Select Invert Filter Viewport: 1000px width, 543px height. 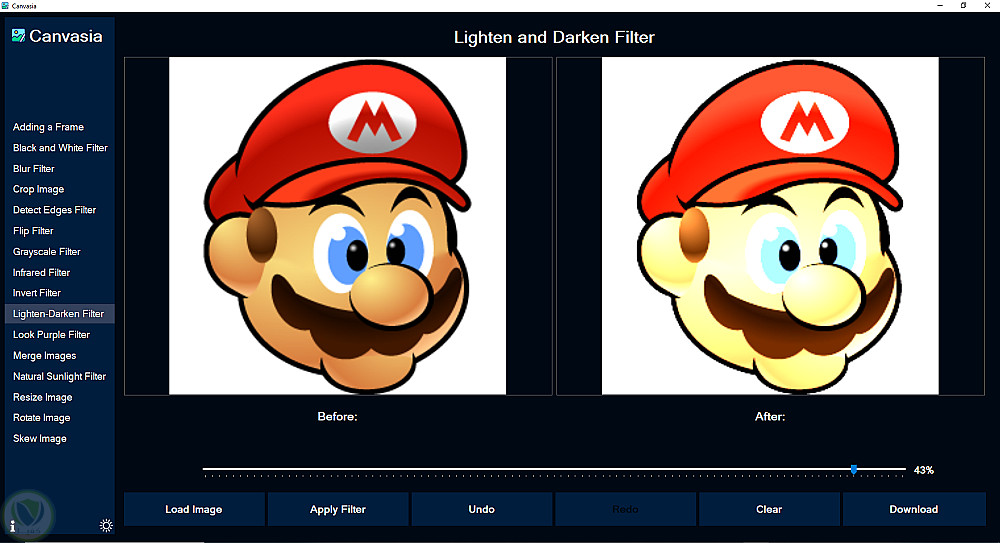pos(37,293)
